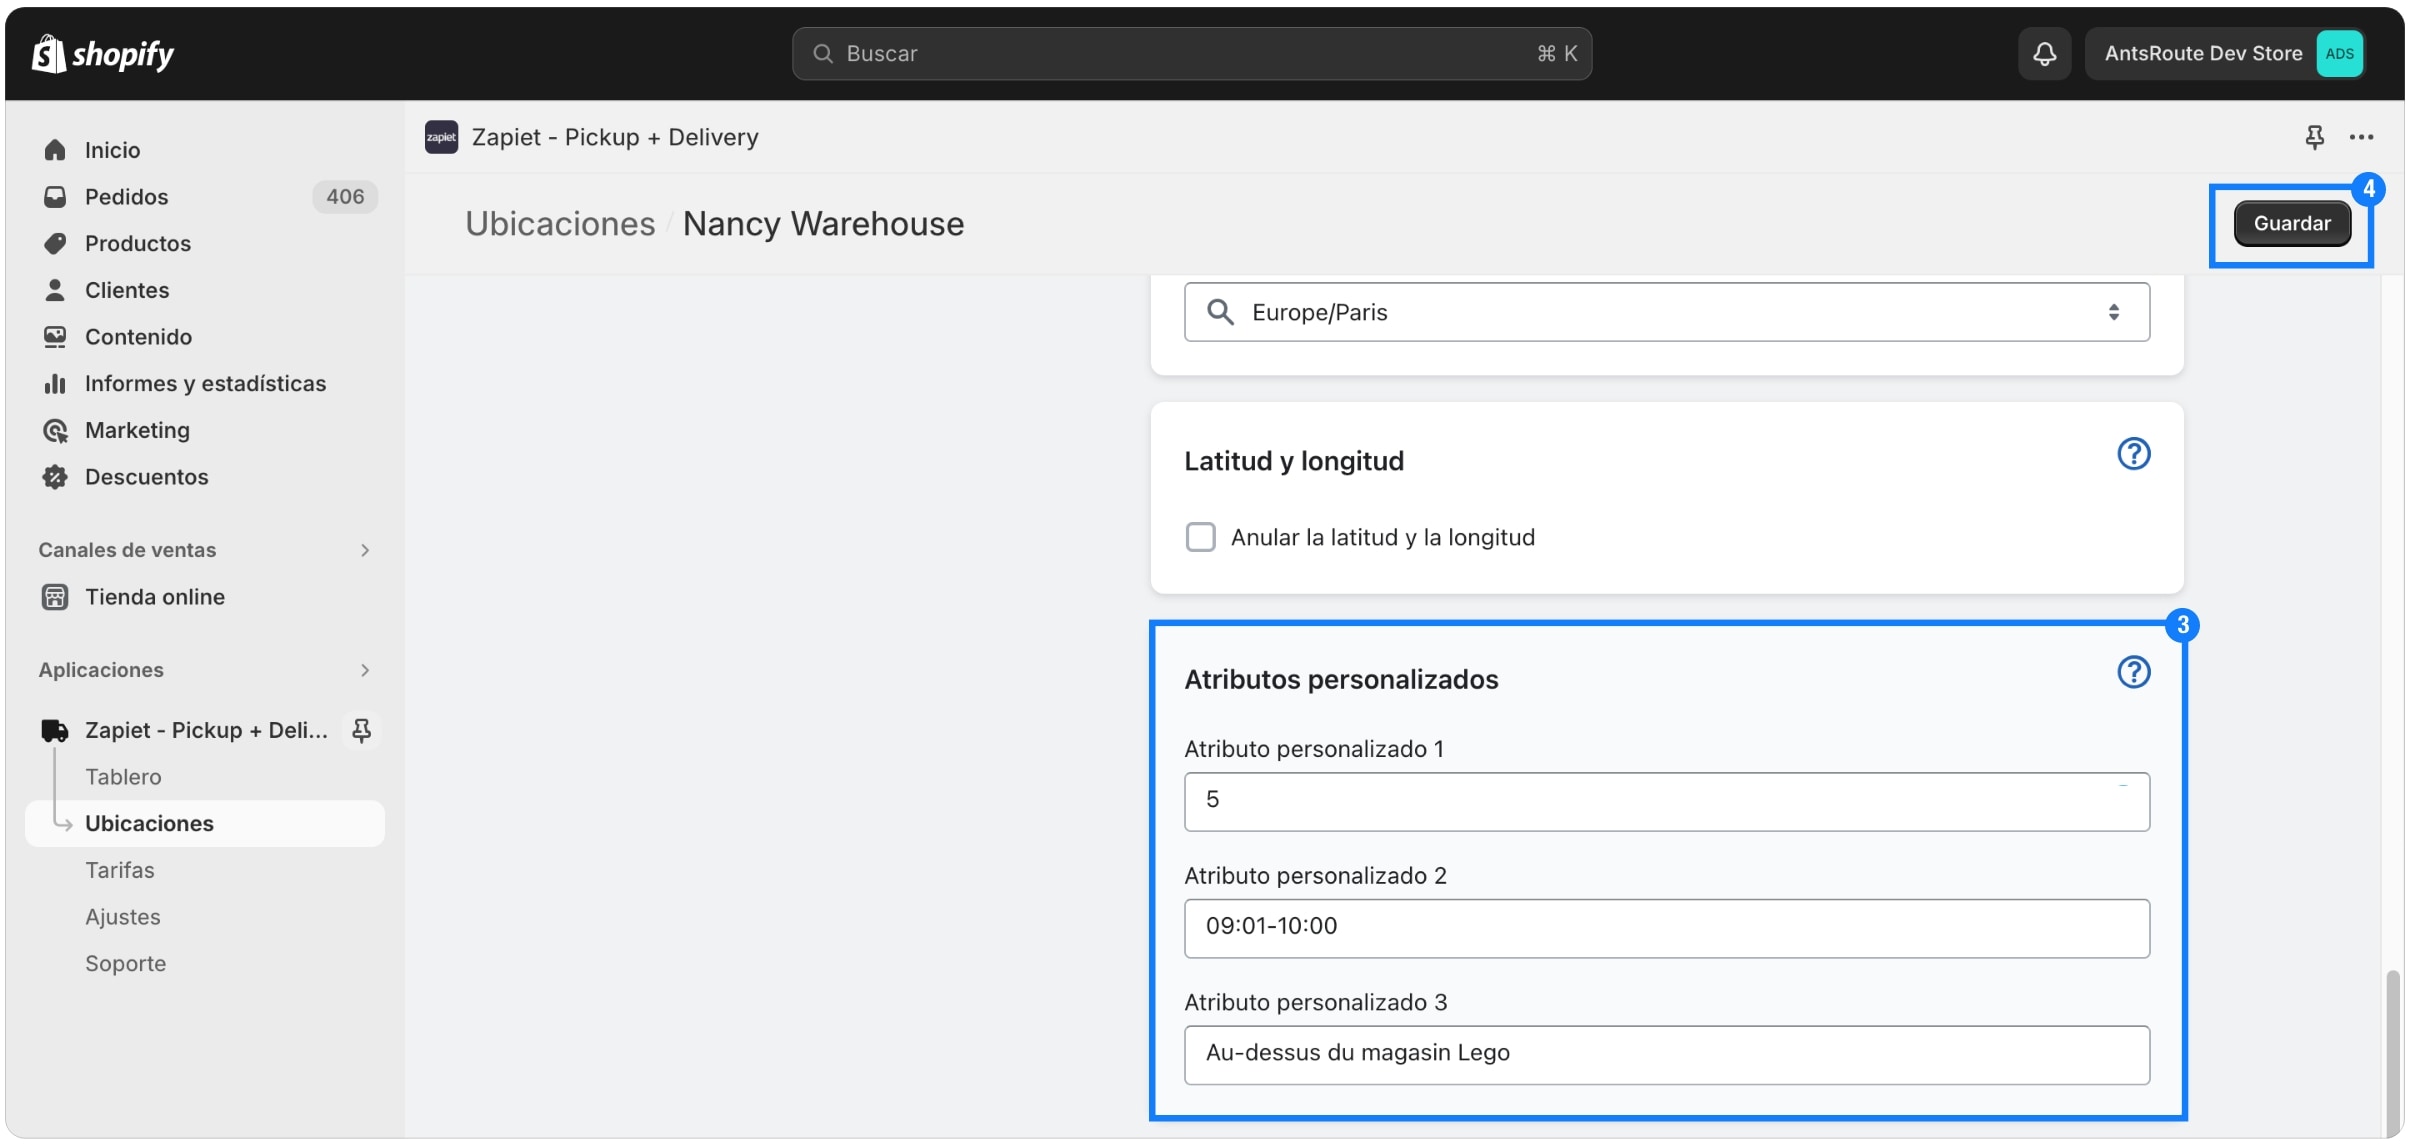Image resolution: width=2410 pixels, height=1145 pixels.
Task: Open the notifications bell
Action: point(2044,54)
